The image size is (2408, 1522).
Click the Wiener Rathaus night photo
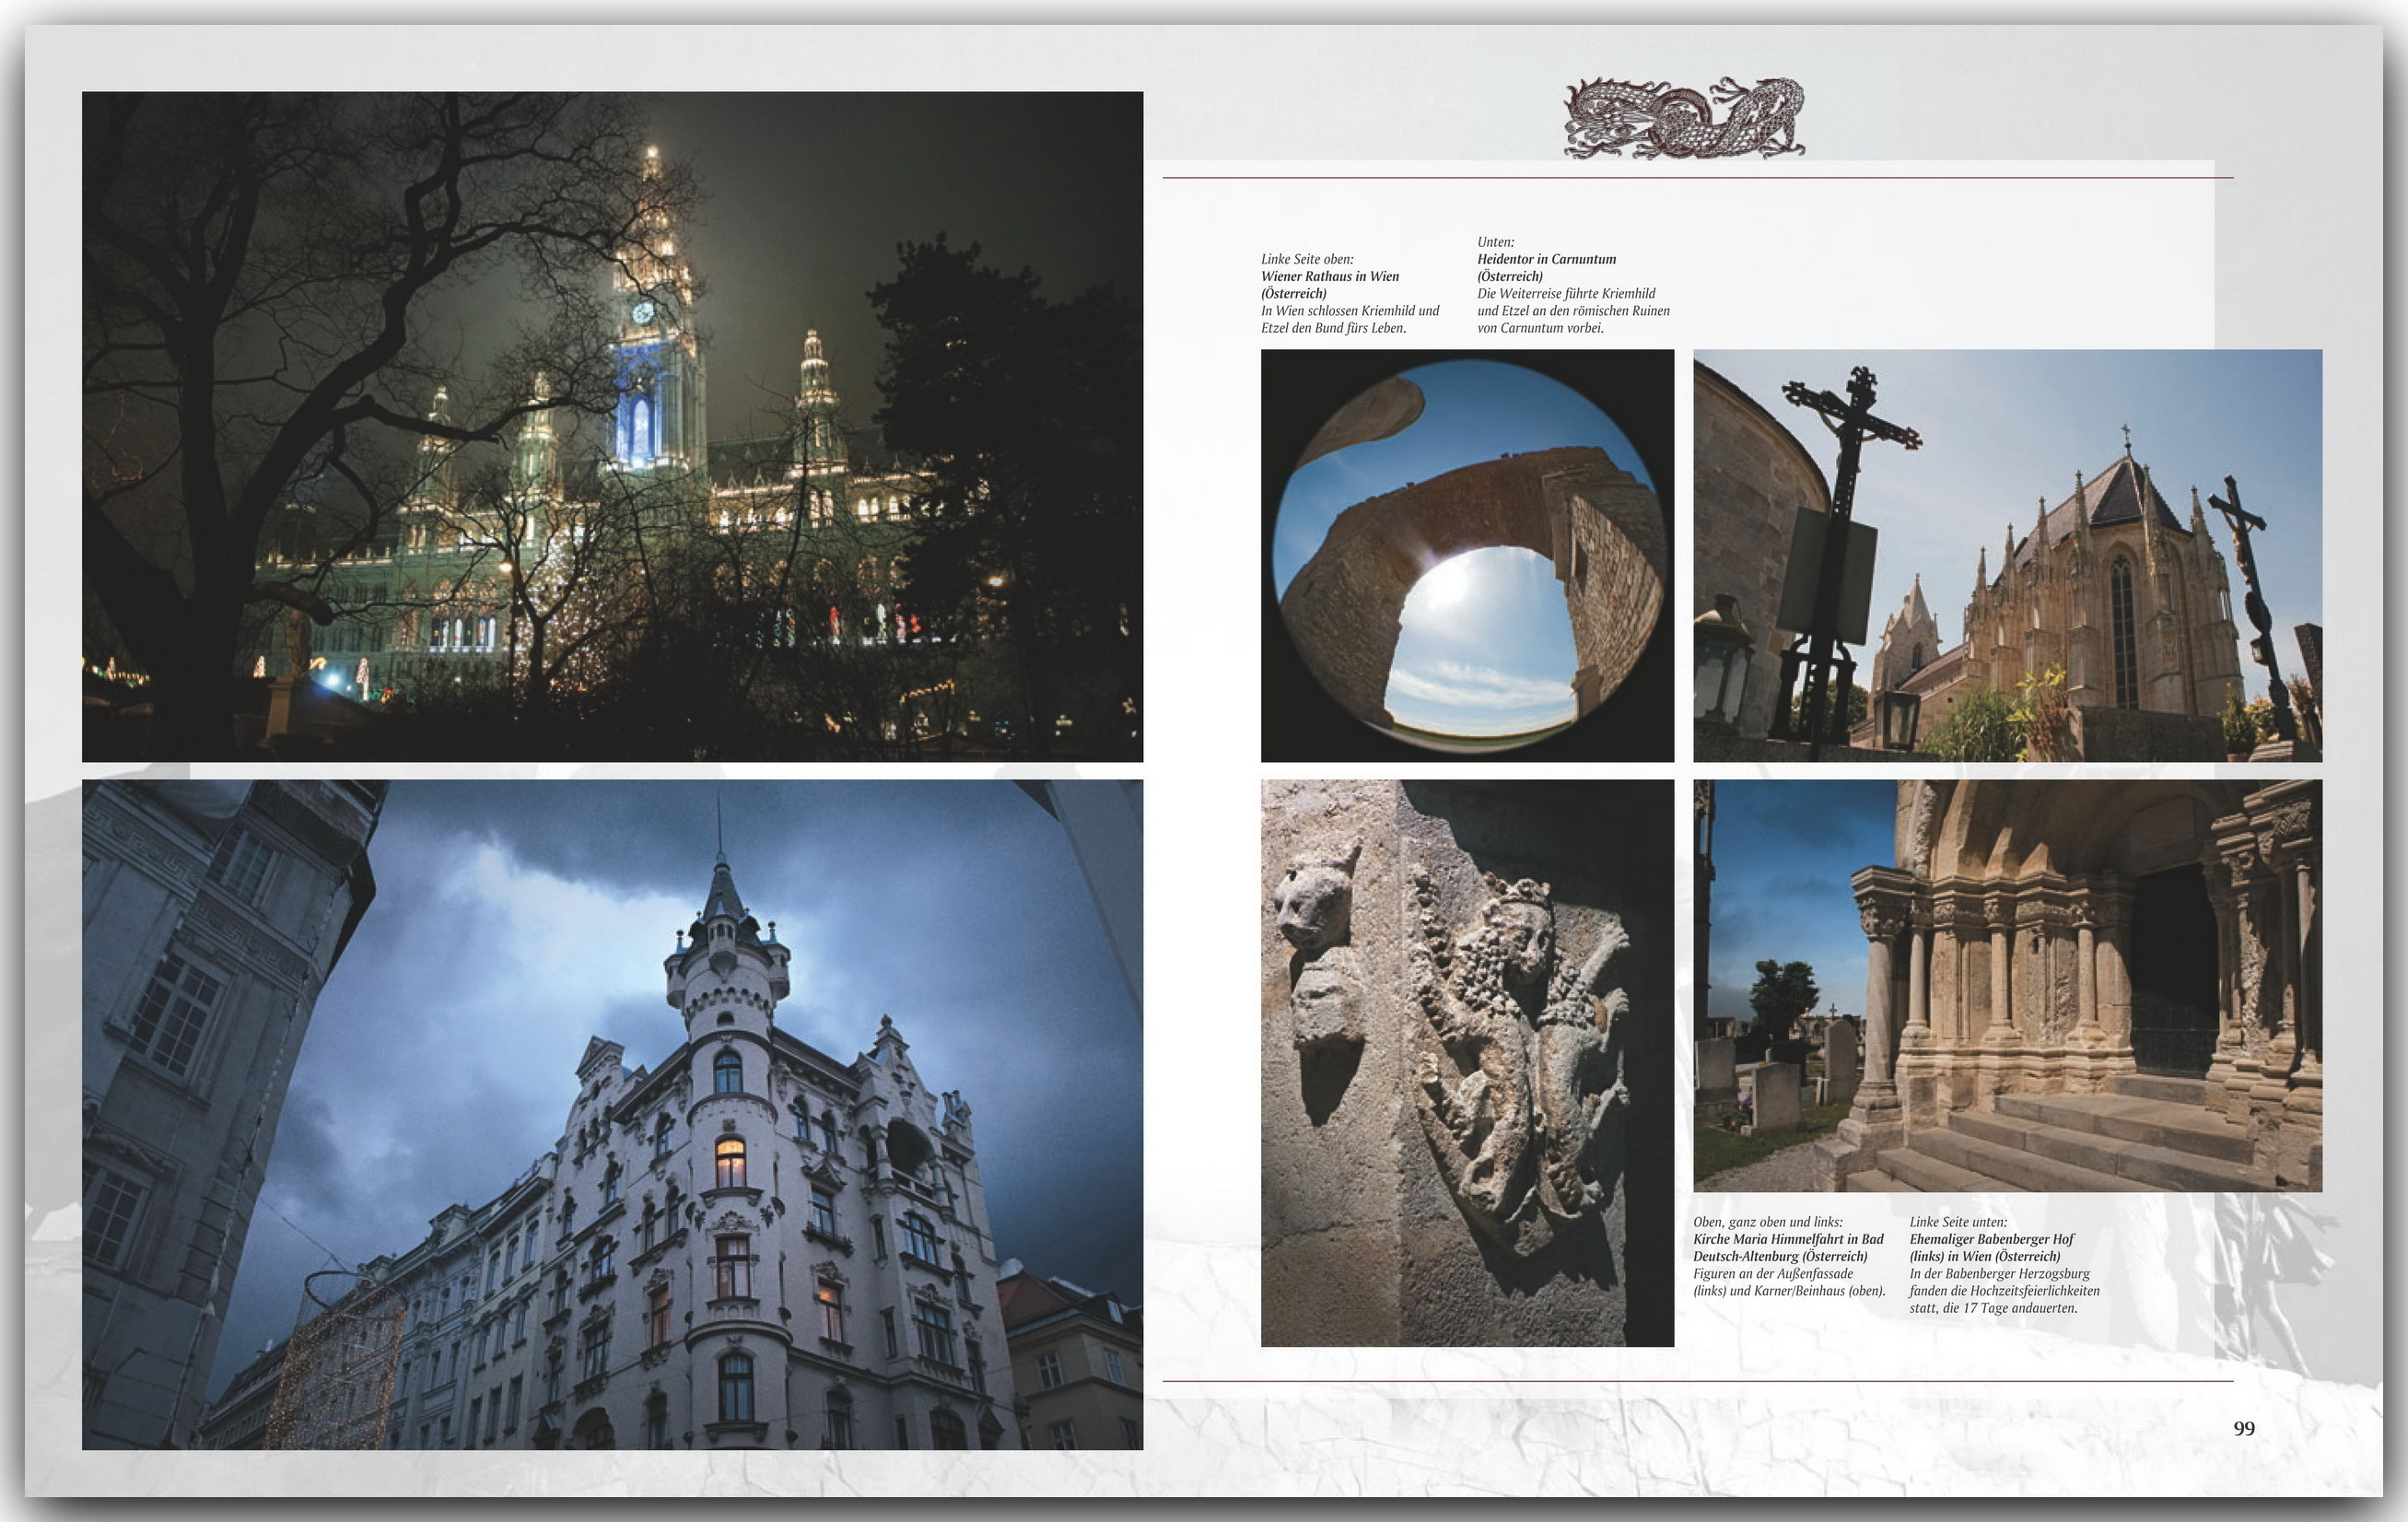click(612, 426)
